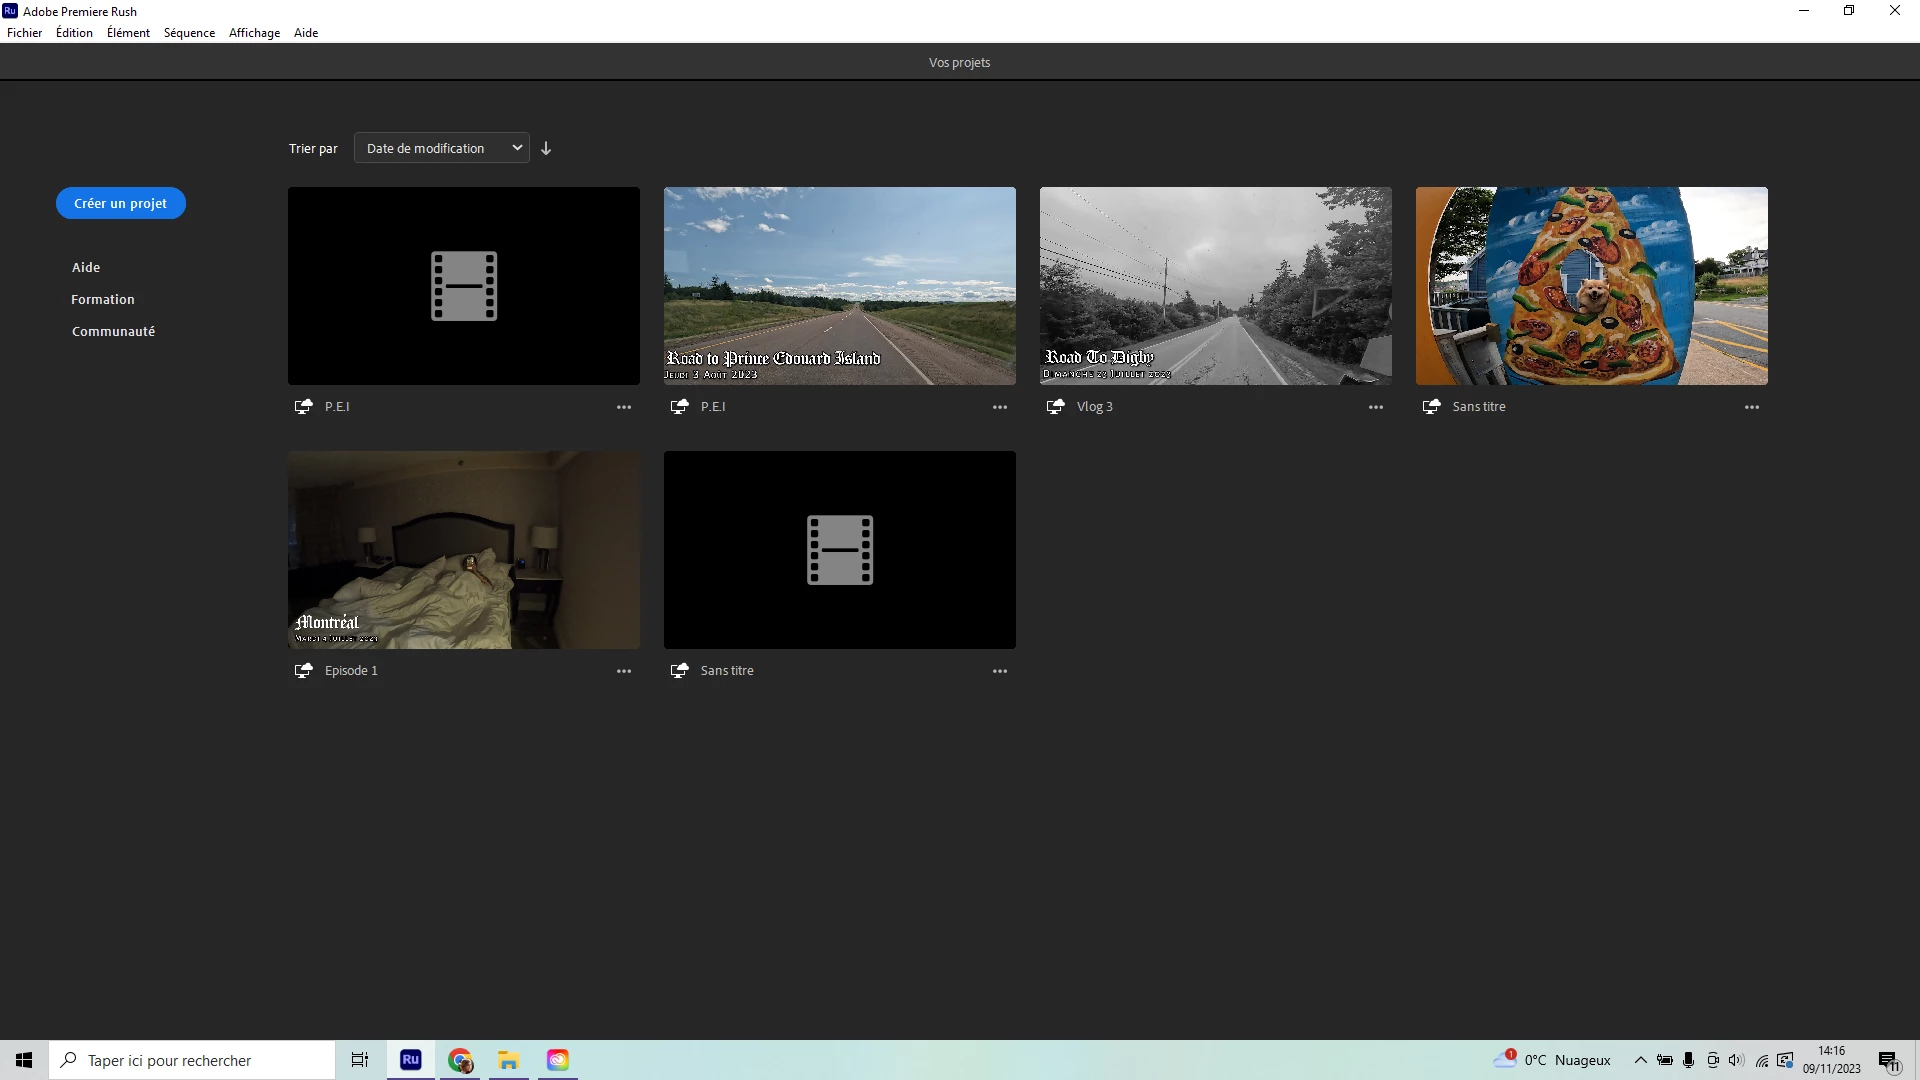The height and width of the screenshot is (1080, 1920).
Task: Click Créer un projet button
Action: [x=120, y=203]
